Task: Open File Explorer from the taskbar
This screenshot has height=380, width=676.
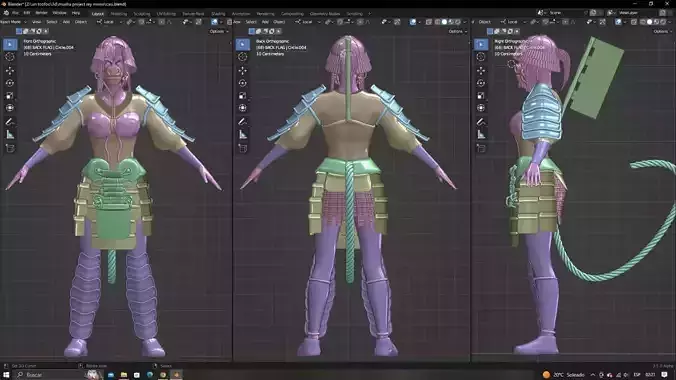Action: (124, 374)
